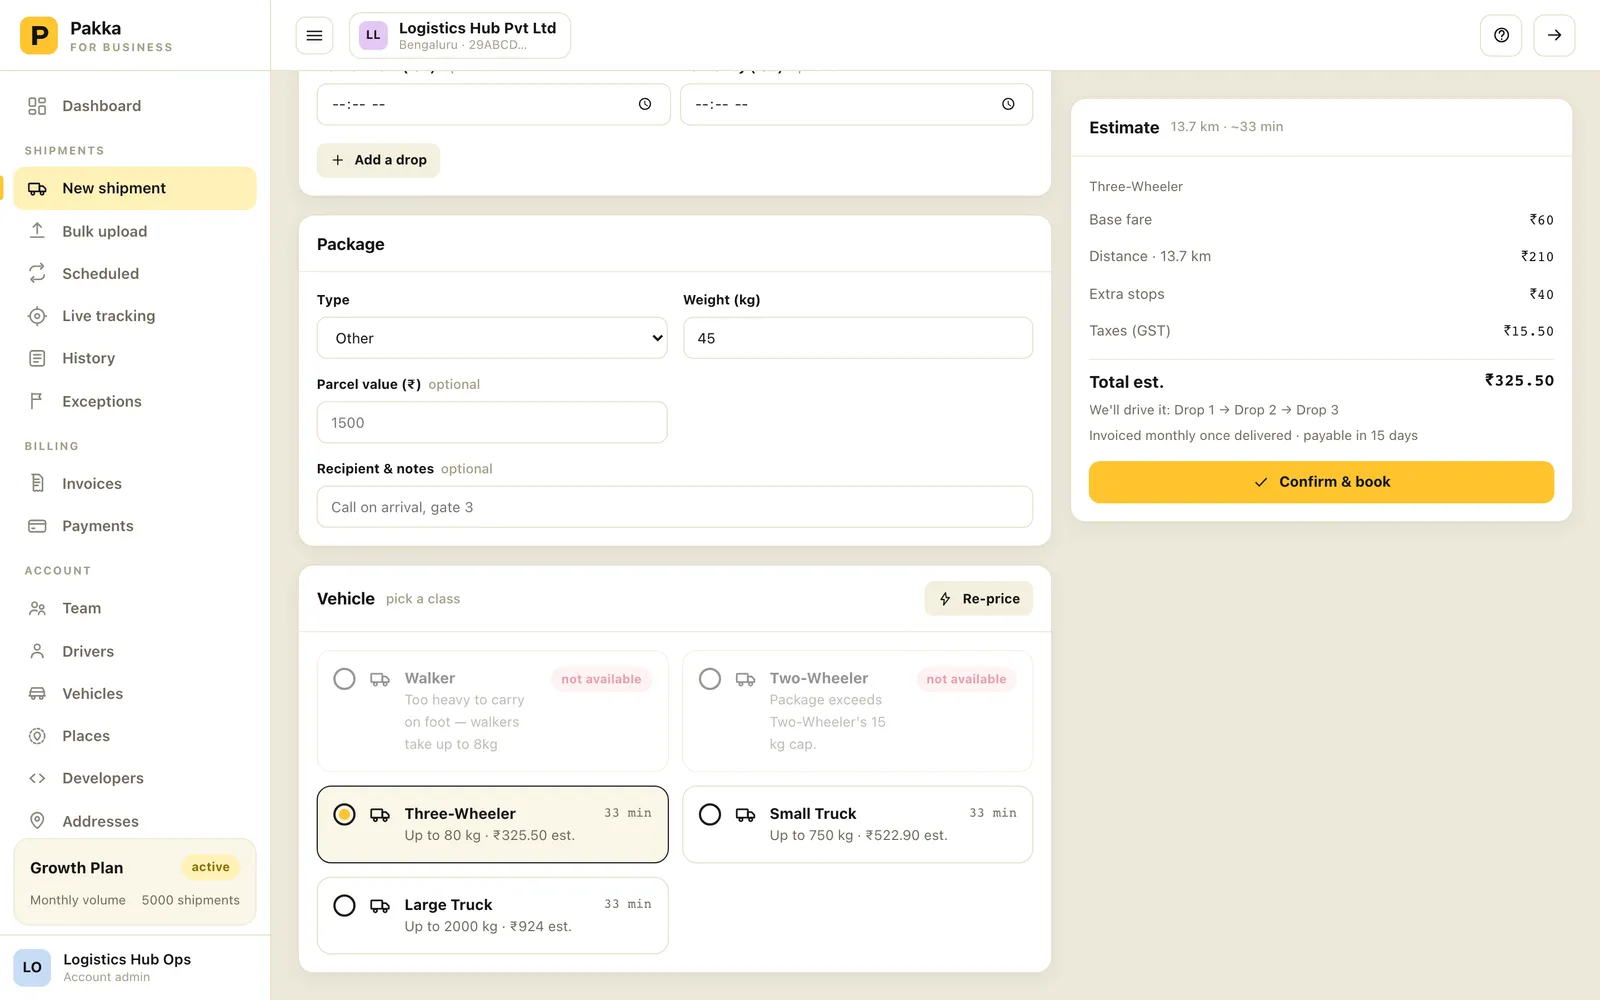
Task: Click the Growth Plan card
Action: tap(135, 882)
